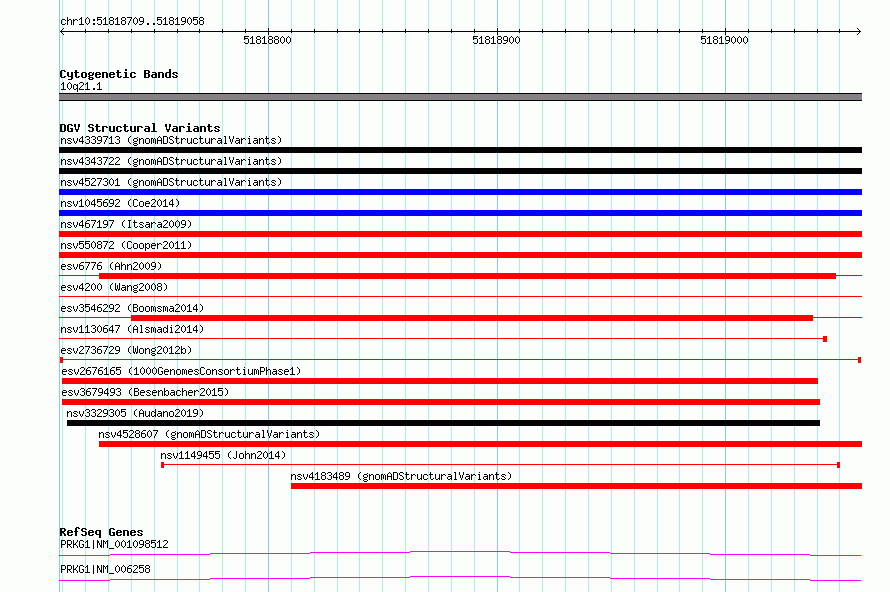Open variant label nsv3329305 (Audano2019)
Viewport: 890px width, 592px height.
click(135, 413)
